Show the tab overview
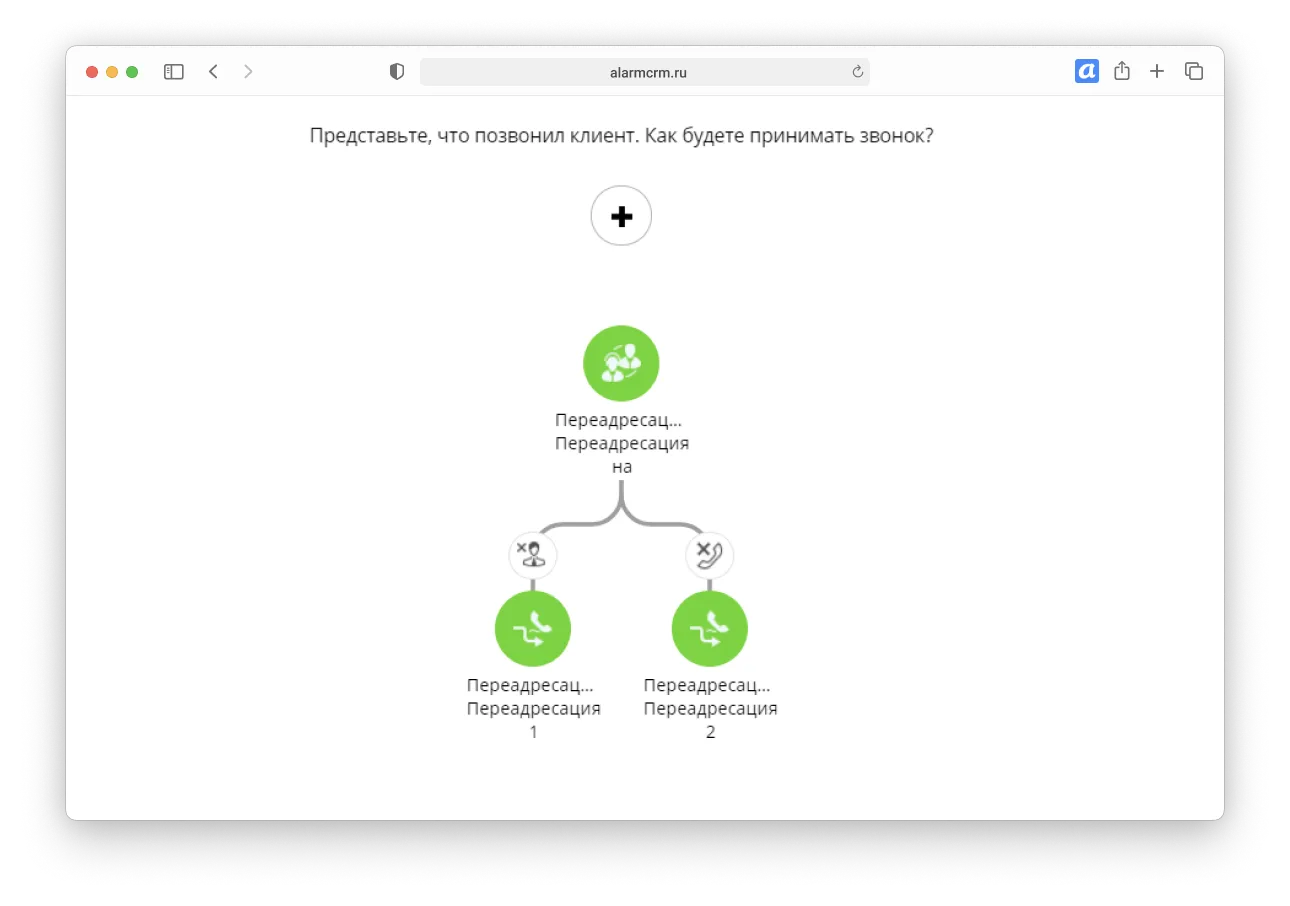 (1193, 71)
